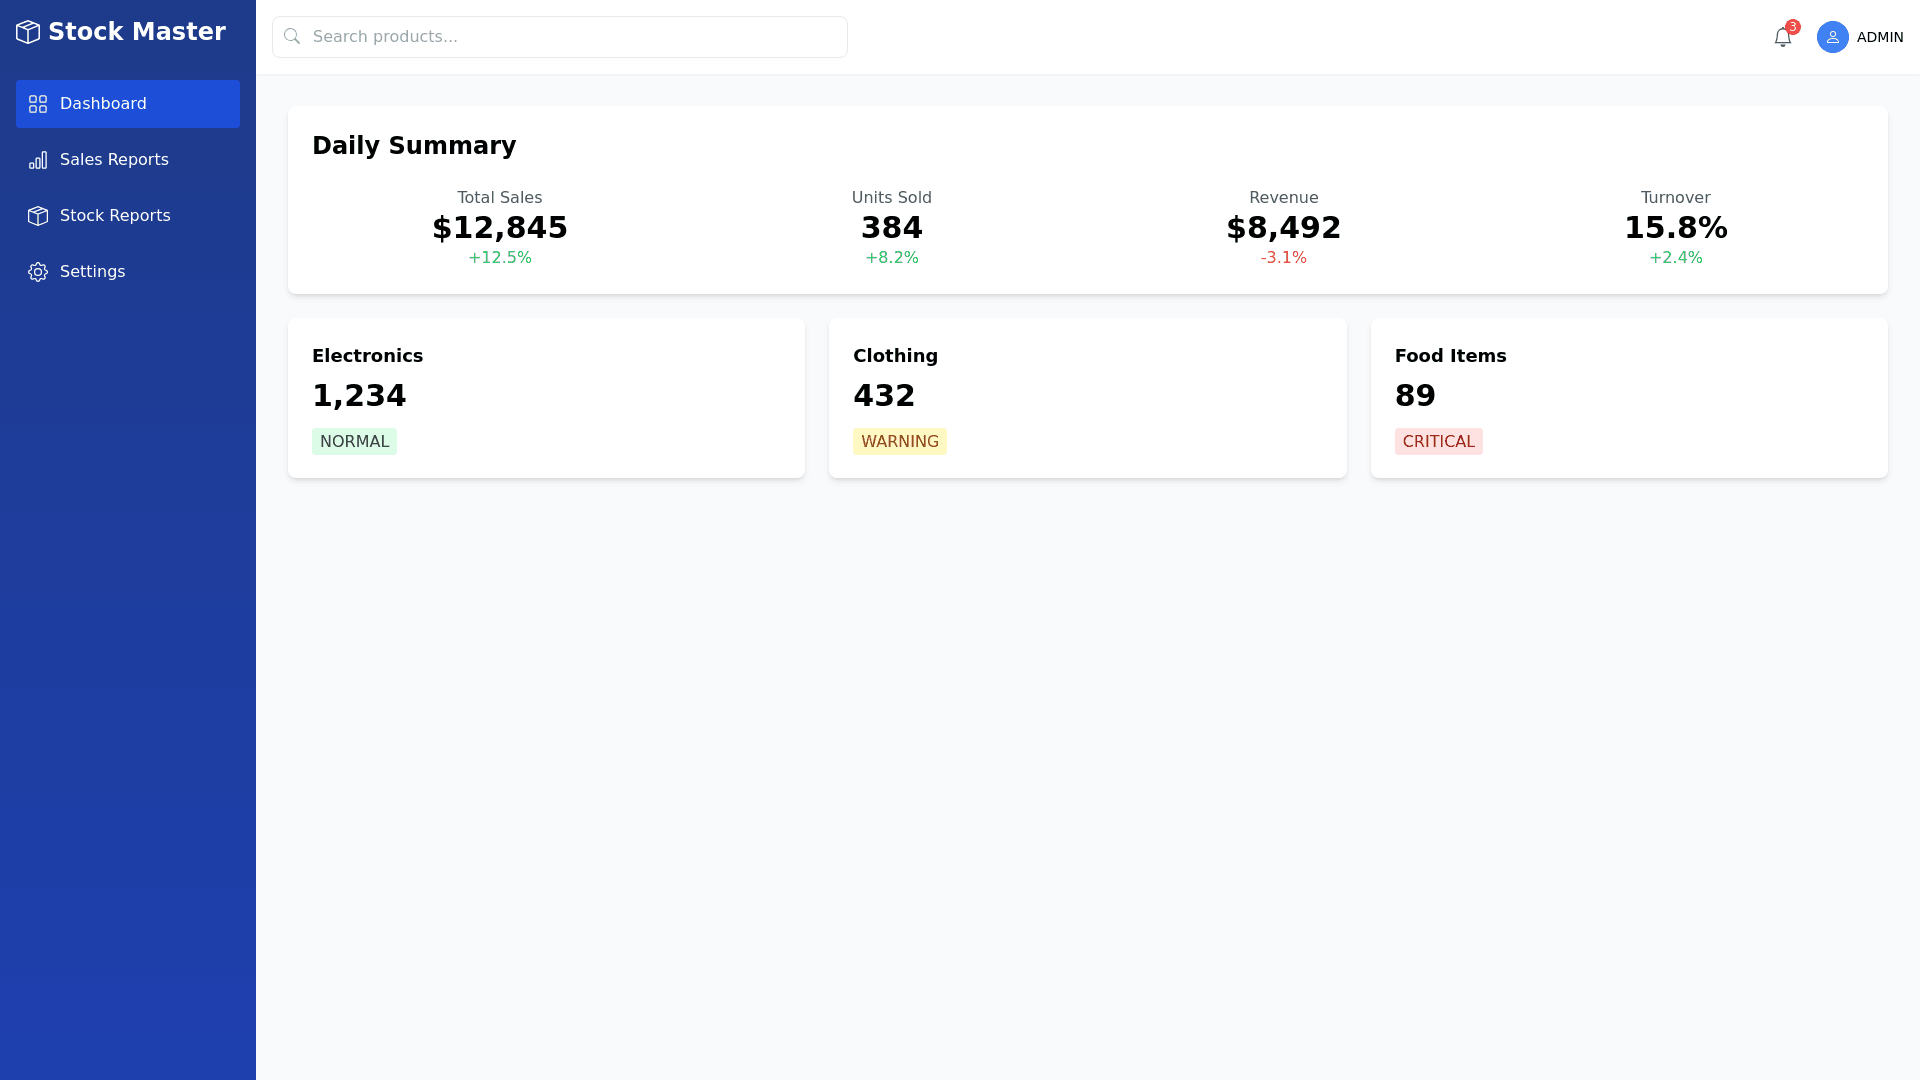
Task: Click the Settings gear icon
Action: [x=38, y=272]
